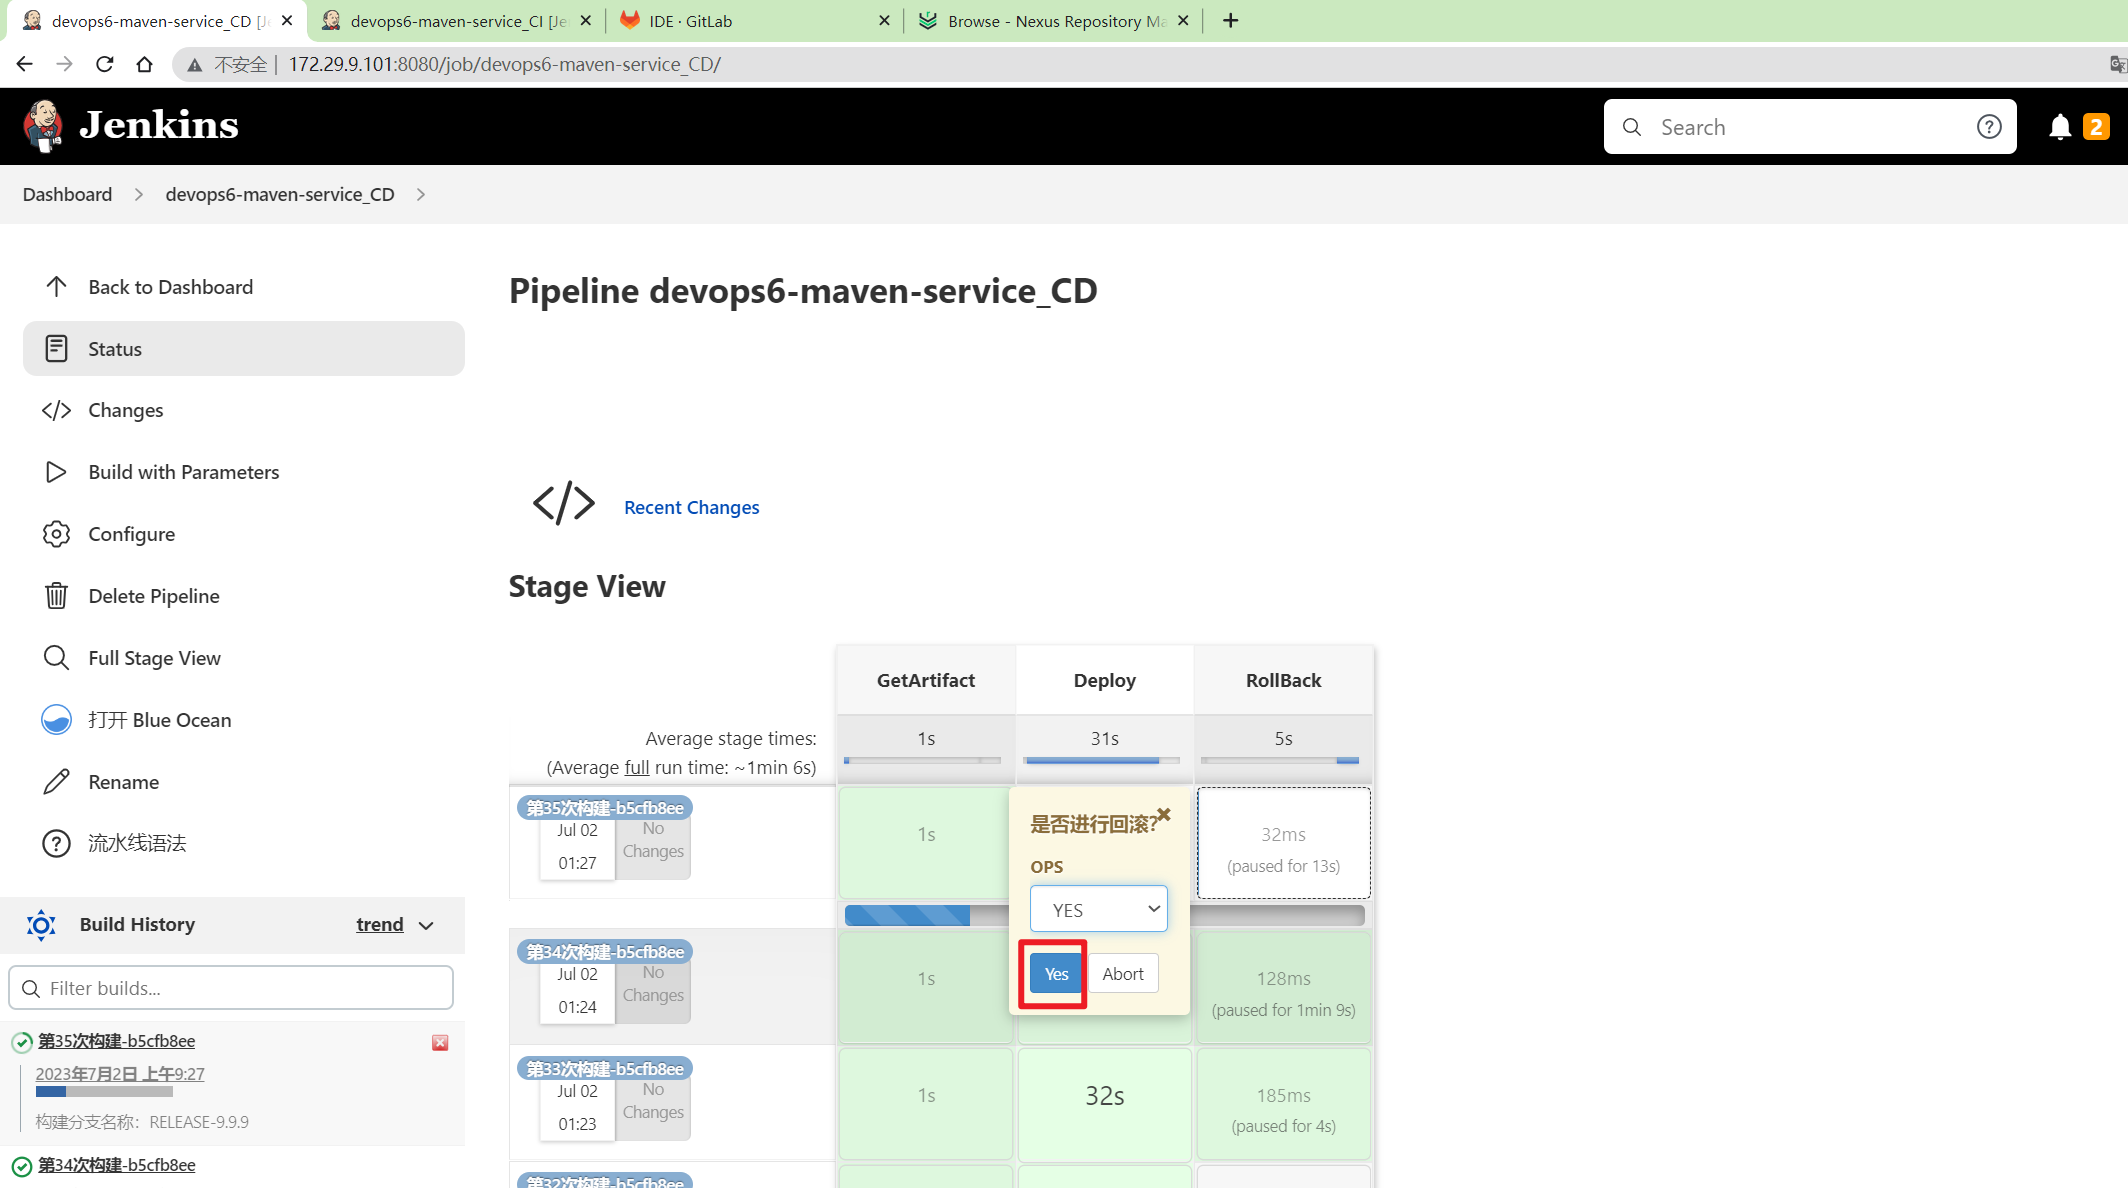Click the pipeline syntax help icon
This screenshot has width=2128, height=1188.
(56, 844)
